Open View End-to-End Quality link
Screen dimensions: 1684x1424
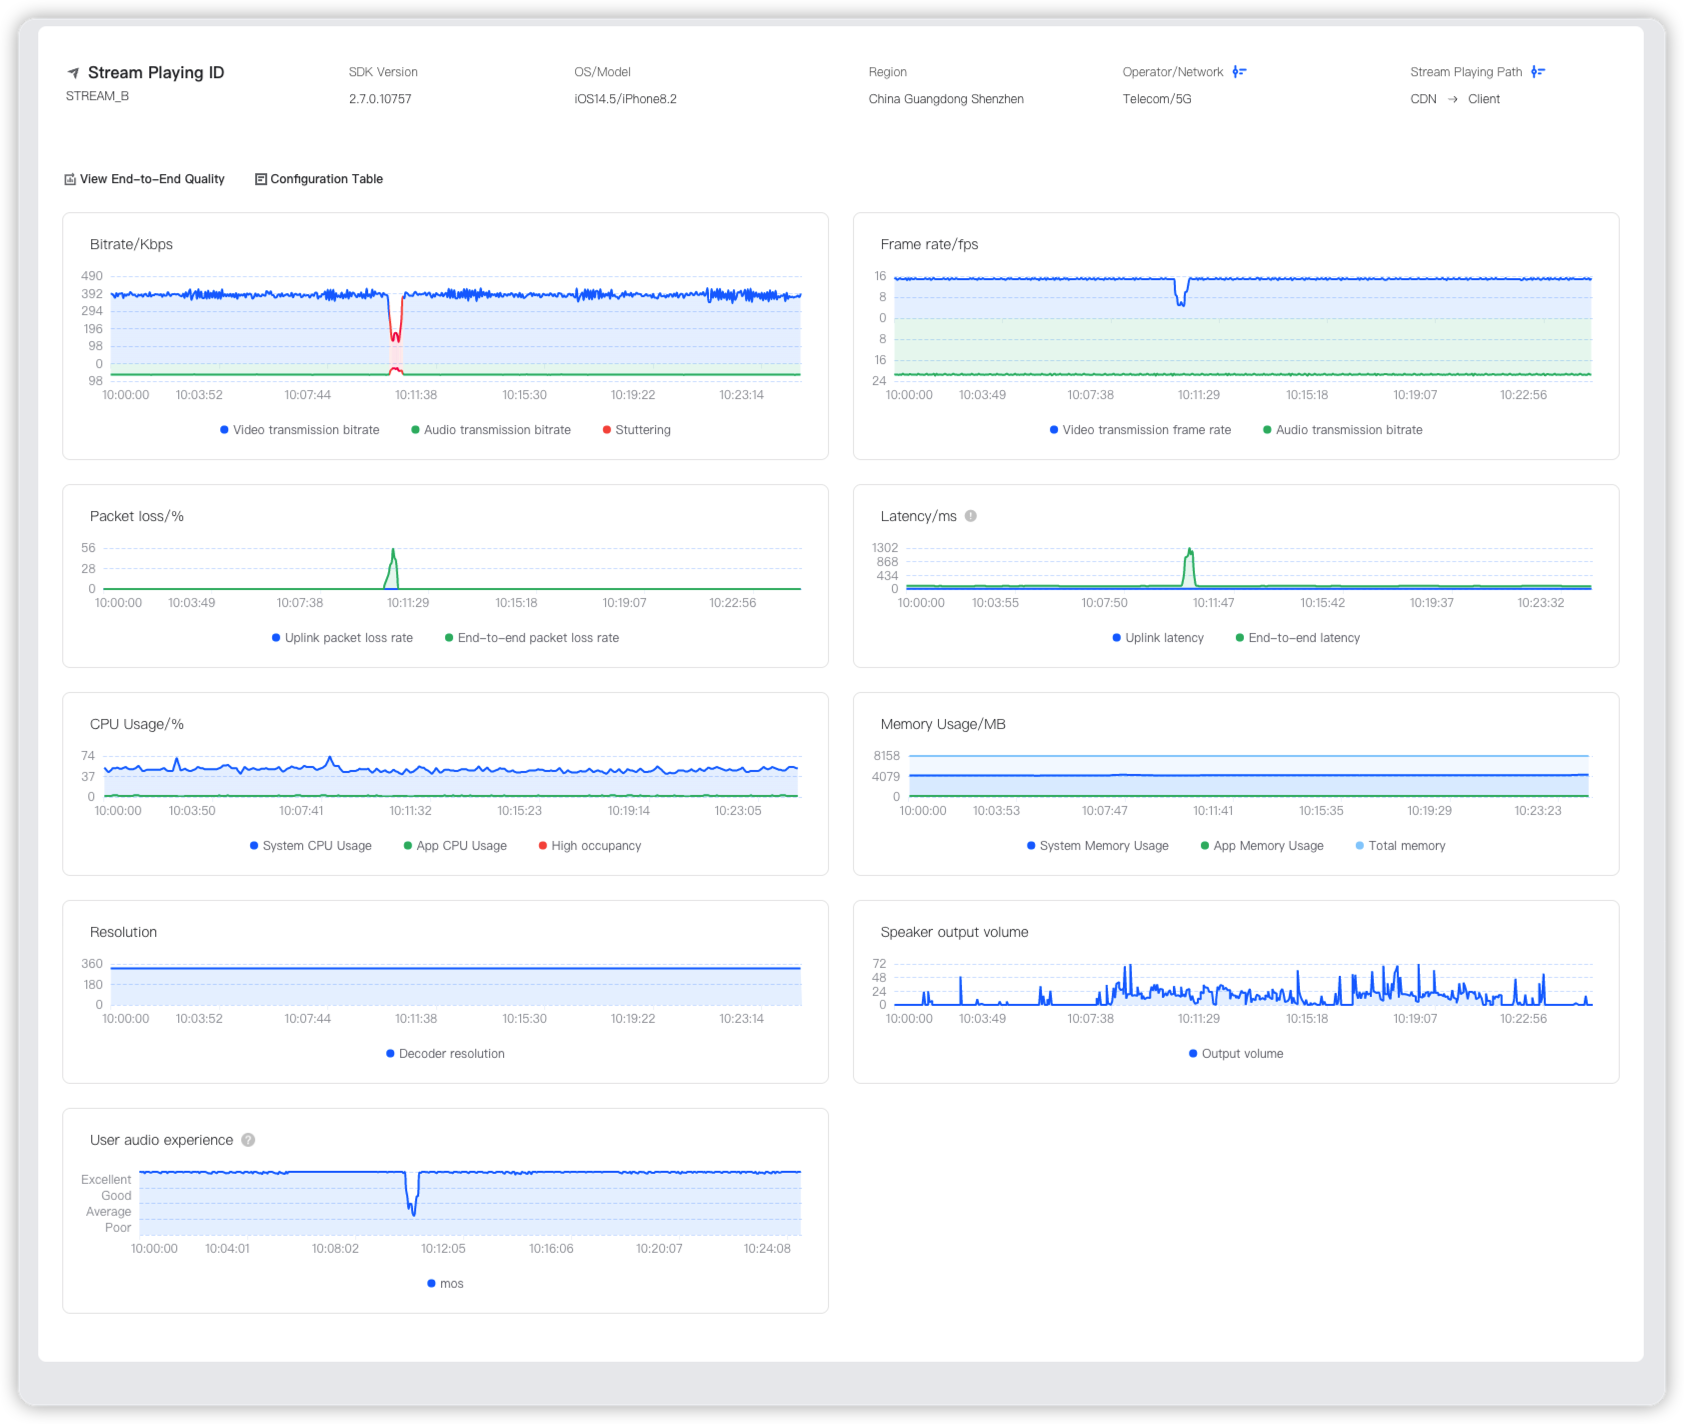click(152, 179)
